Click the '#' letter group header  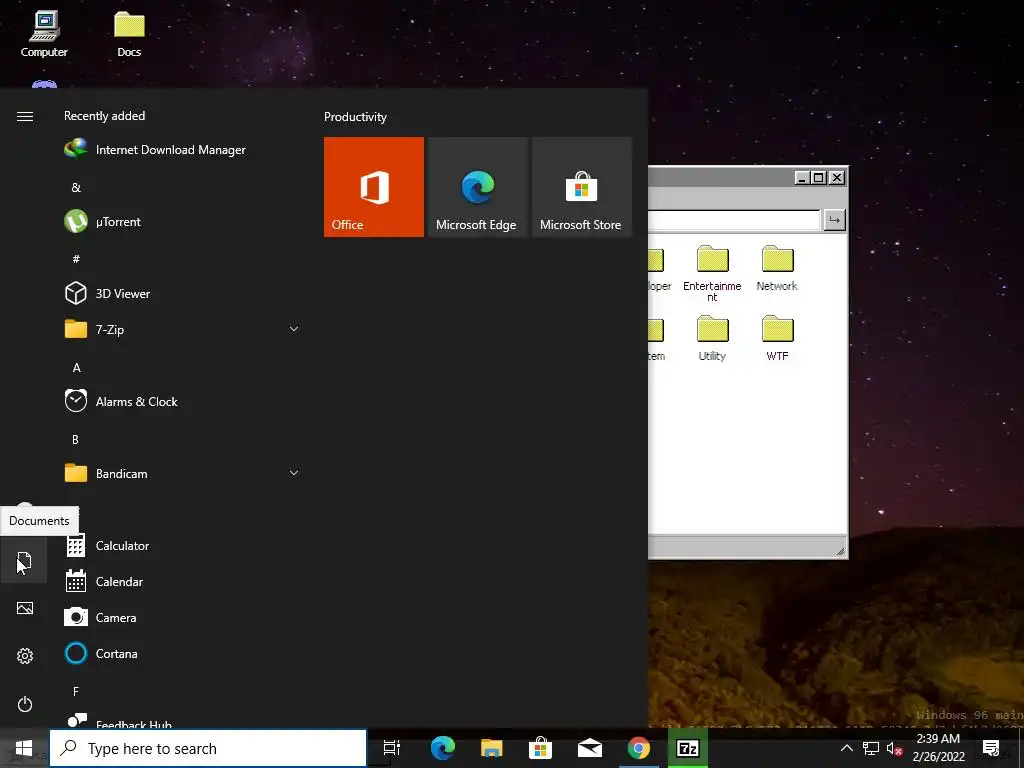click(x=76, y=259)
